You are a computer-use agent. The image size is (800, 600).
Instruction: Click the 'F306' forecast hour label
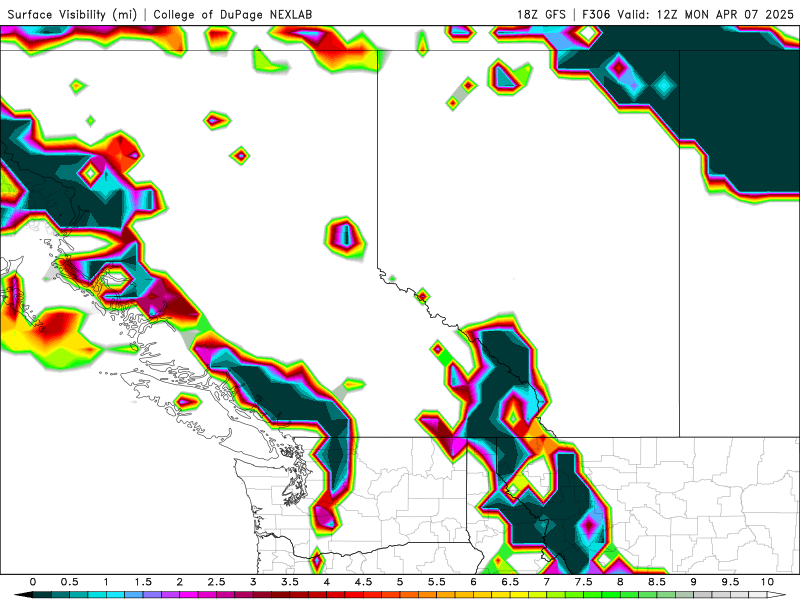[x=595, y=14]
